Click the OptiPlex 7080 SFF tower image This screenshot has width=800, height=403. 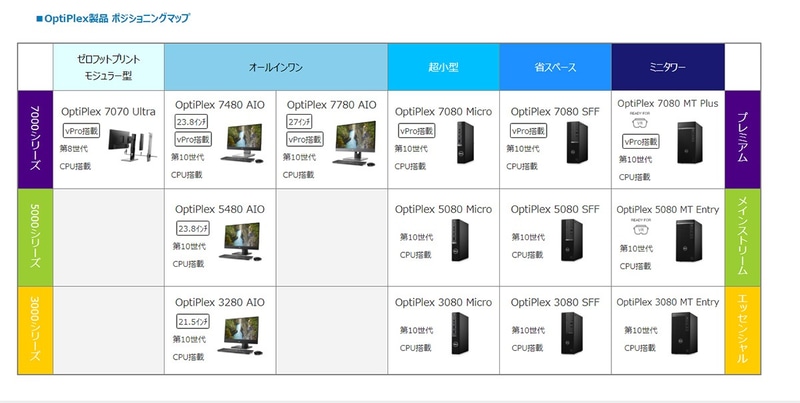(x=577, y=142)
